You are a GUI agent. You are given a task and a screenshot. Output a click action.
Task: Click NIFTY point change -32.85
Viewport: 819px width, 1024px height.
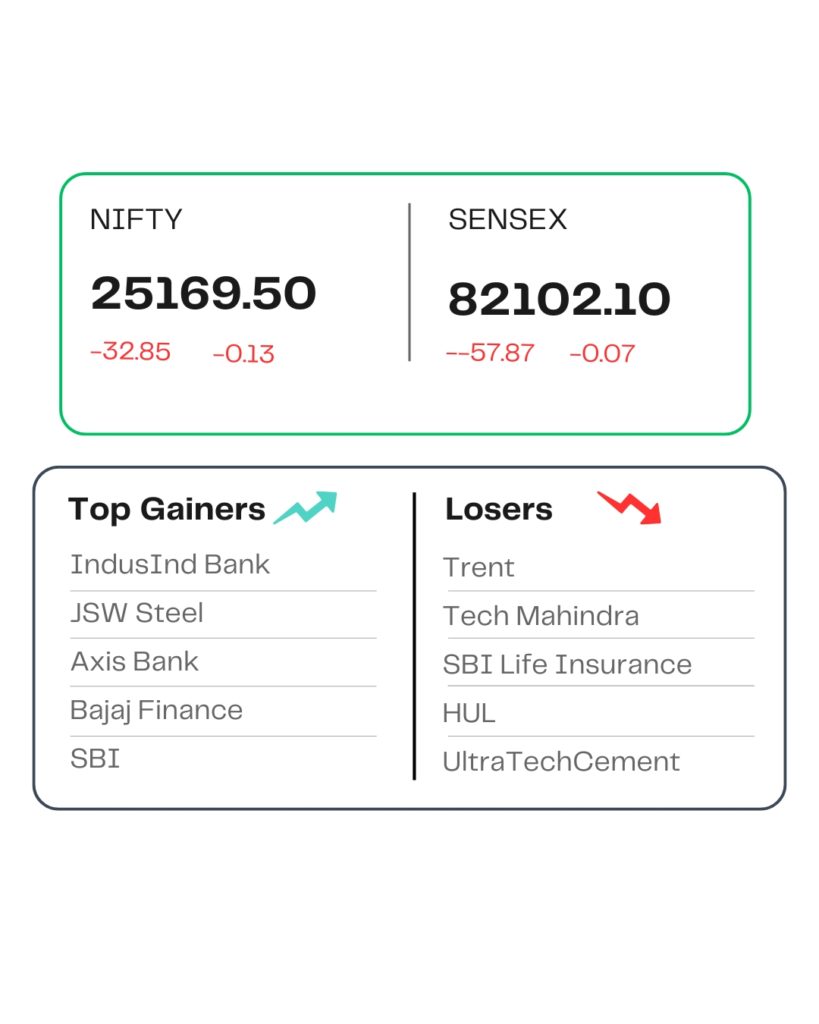pos(131,351)
